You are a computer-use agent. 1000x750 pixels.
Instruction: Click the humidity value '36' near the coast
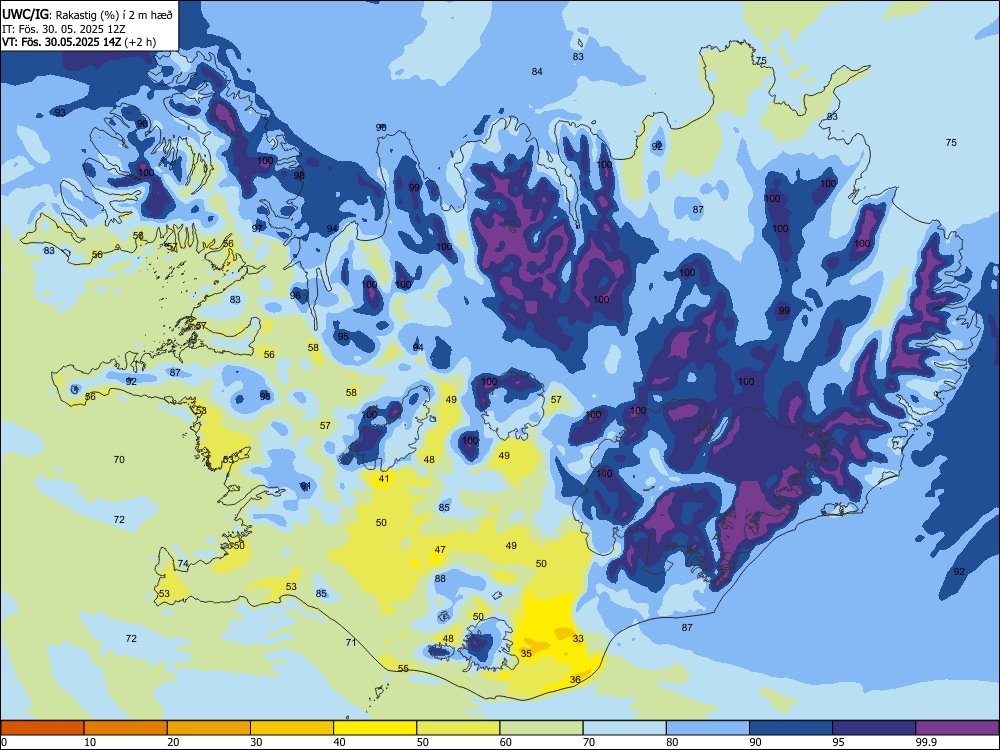pyautogui.click(x=575, y=680)
